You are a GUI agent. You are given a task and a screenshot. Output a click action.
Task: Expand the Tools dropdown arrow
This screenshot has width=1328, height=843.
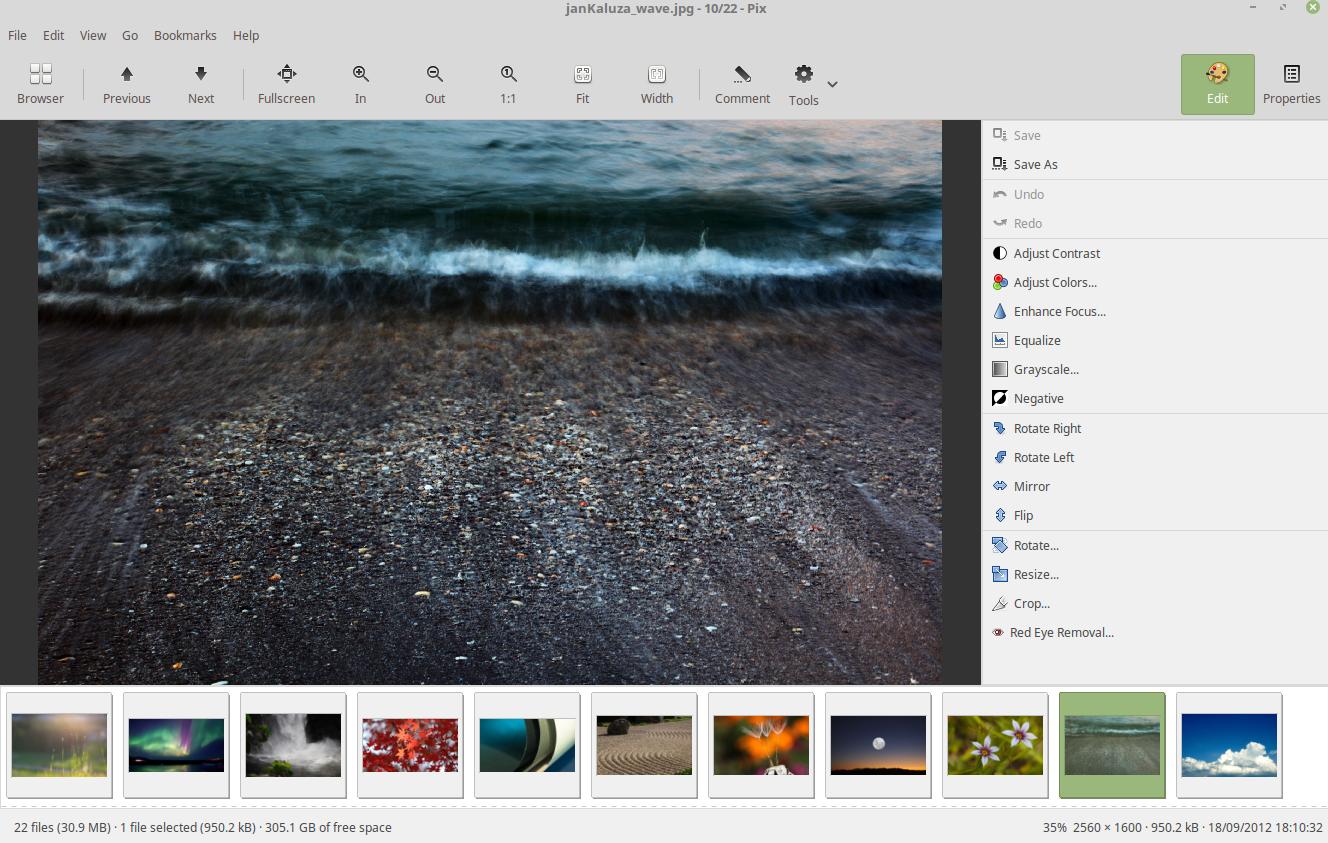point(833,84)
